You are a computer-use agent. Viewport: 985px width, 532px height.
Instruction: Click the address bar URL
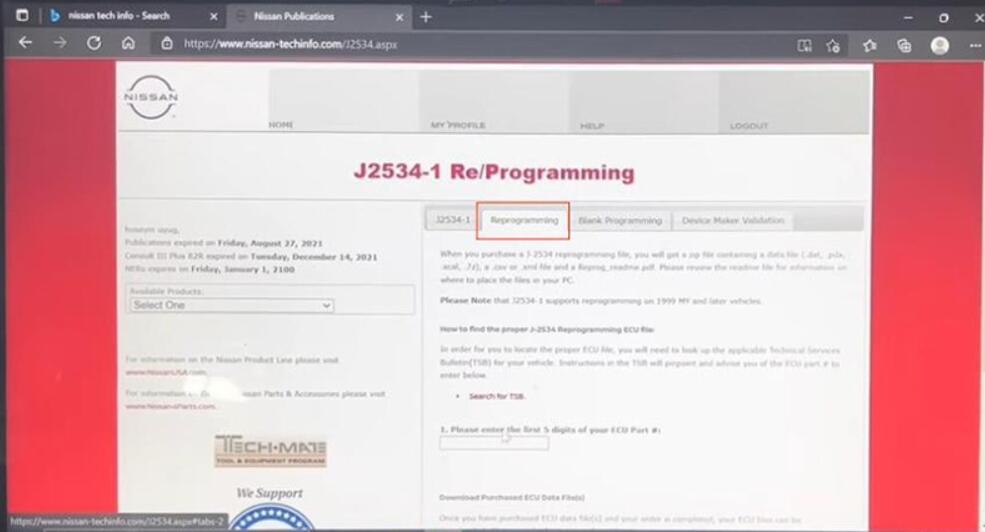coord(290,44)
